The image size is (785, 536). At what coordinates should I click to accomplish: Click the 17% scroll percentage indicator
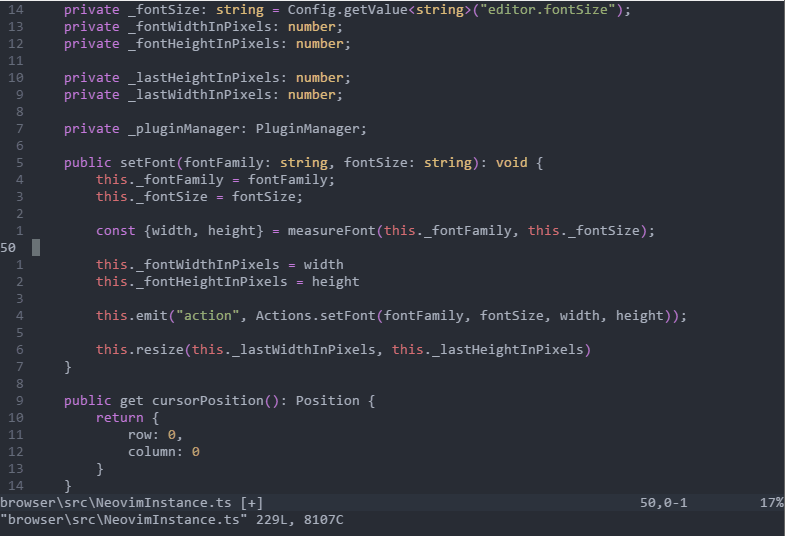[x=771, y=502]
